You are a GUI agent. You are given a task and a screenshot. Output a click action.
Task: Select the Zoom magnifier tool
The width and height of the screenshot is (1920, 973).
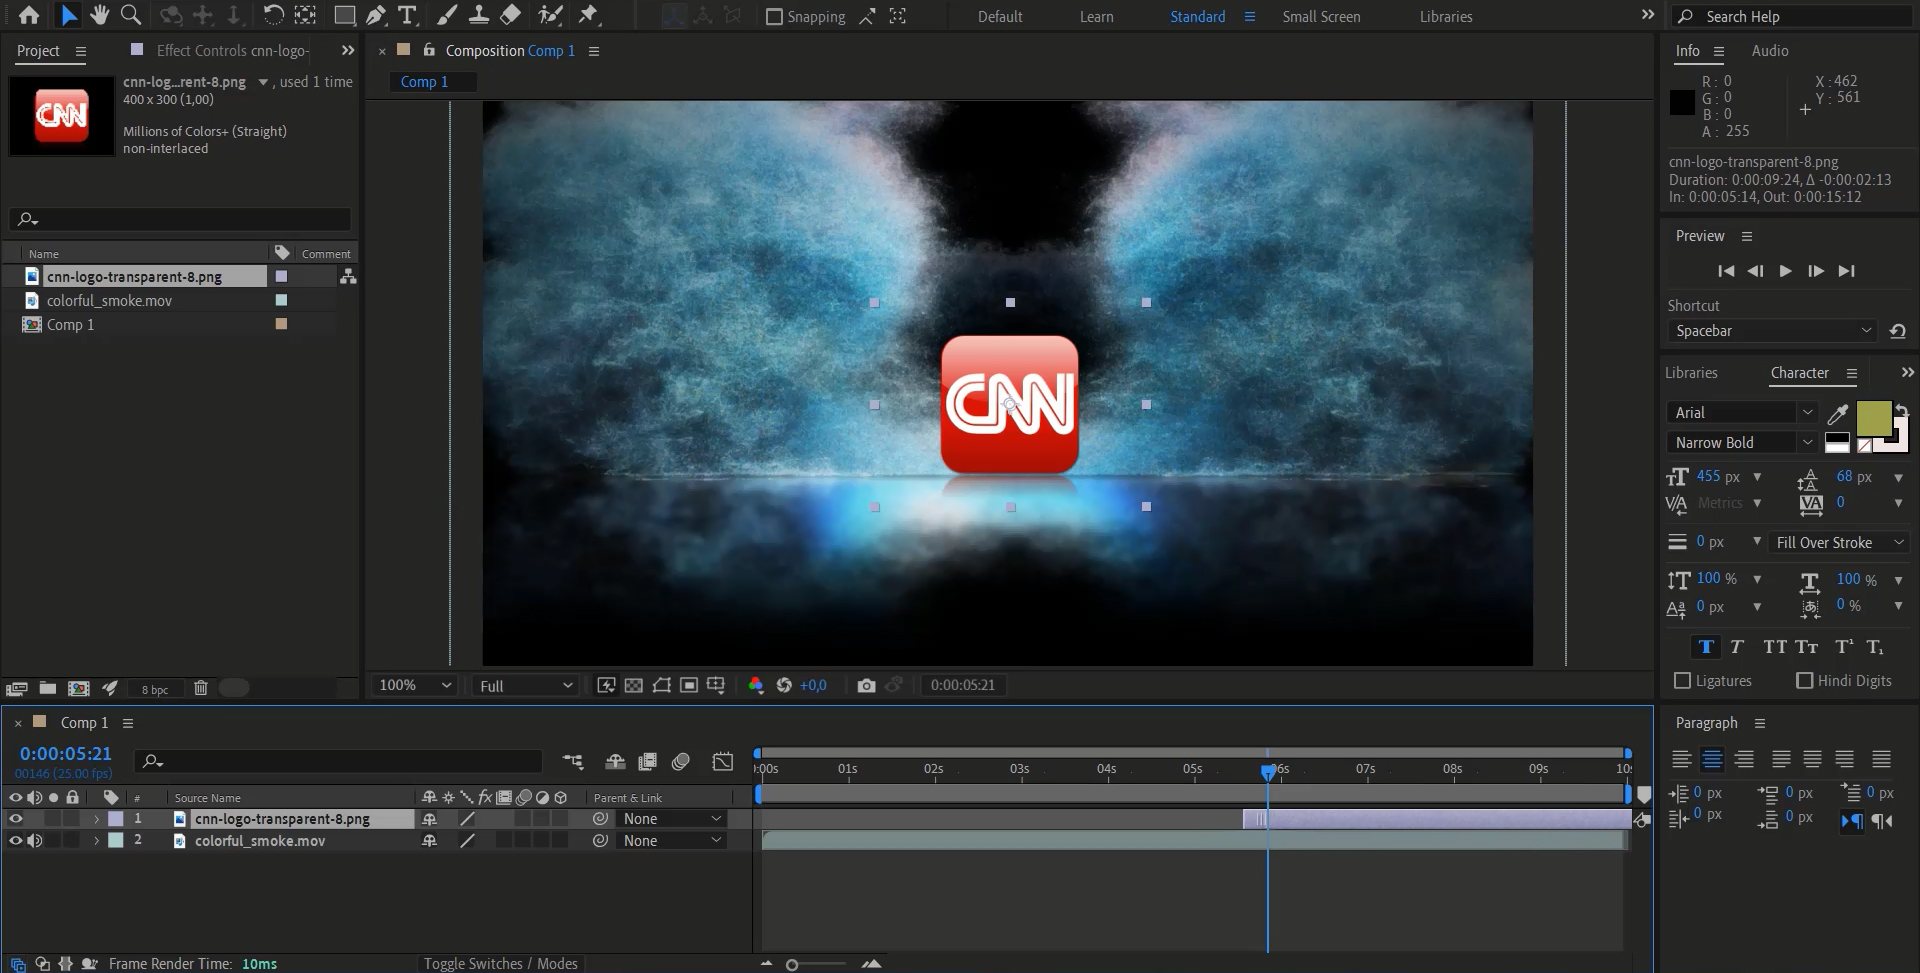[x=130, y=15]
